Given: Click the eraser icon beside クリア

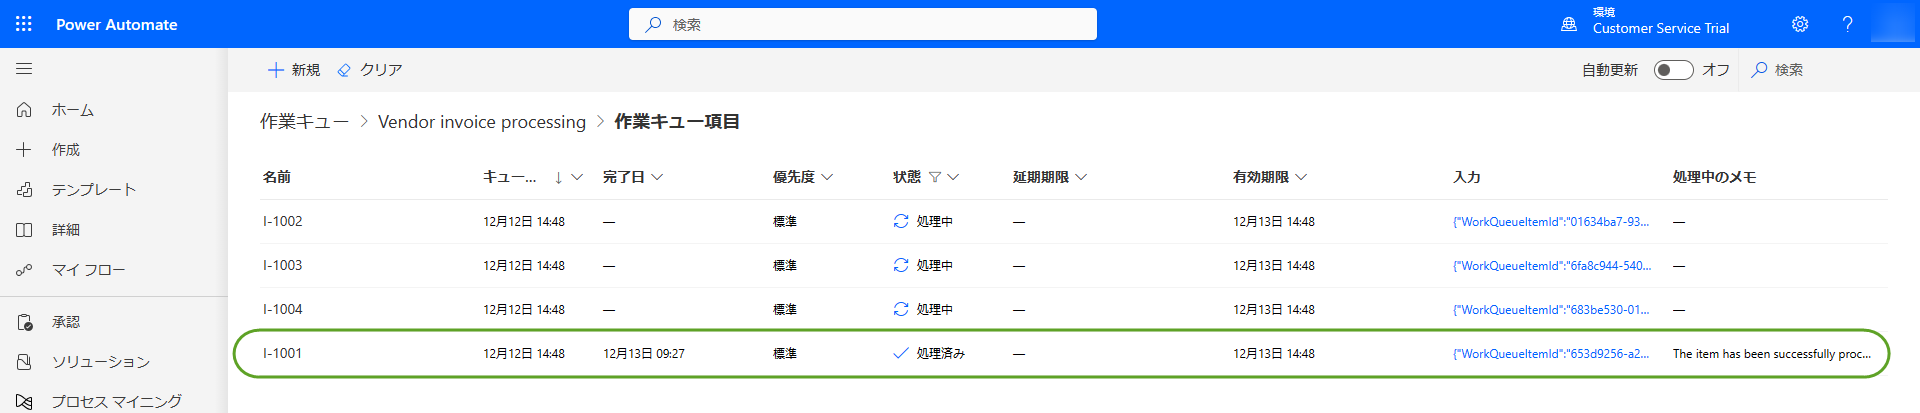Looking at the screenshot, I should coord(344,70).
